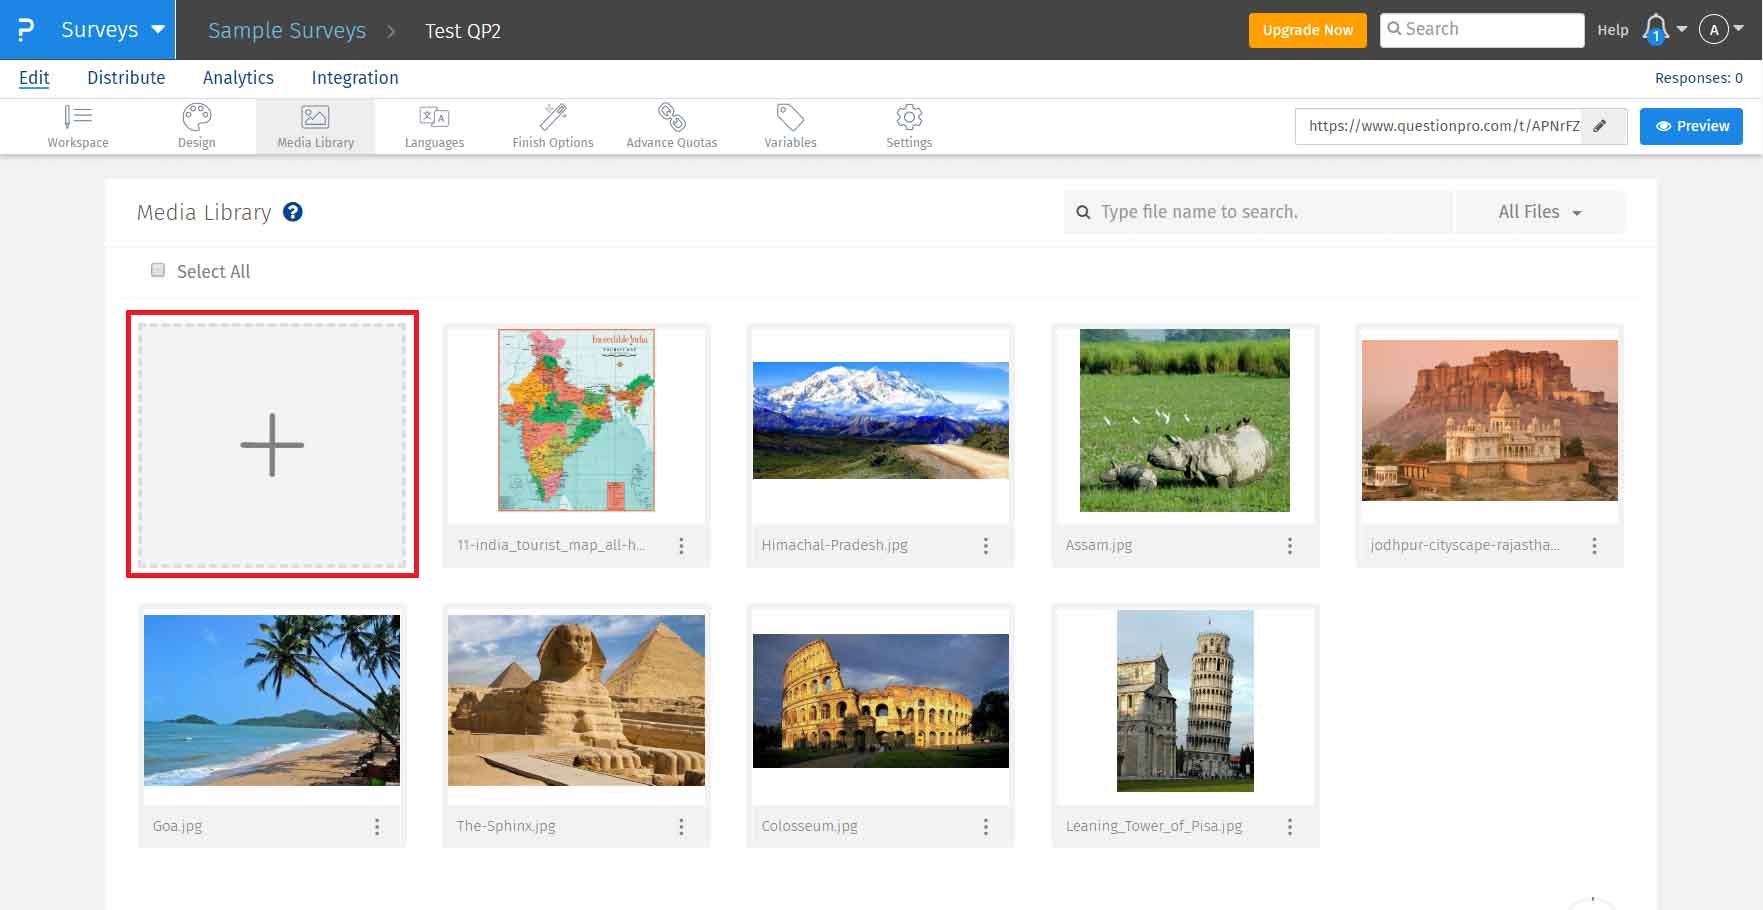1763x910 pixels.
Task: Click the user account avatar icon
Action: pos(1714,30)
